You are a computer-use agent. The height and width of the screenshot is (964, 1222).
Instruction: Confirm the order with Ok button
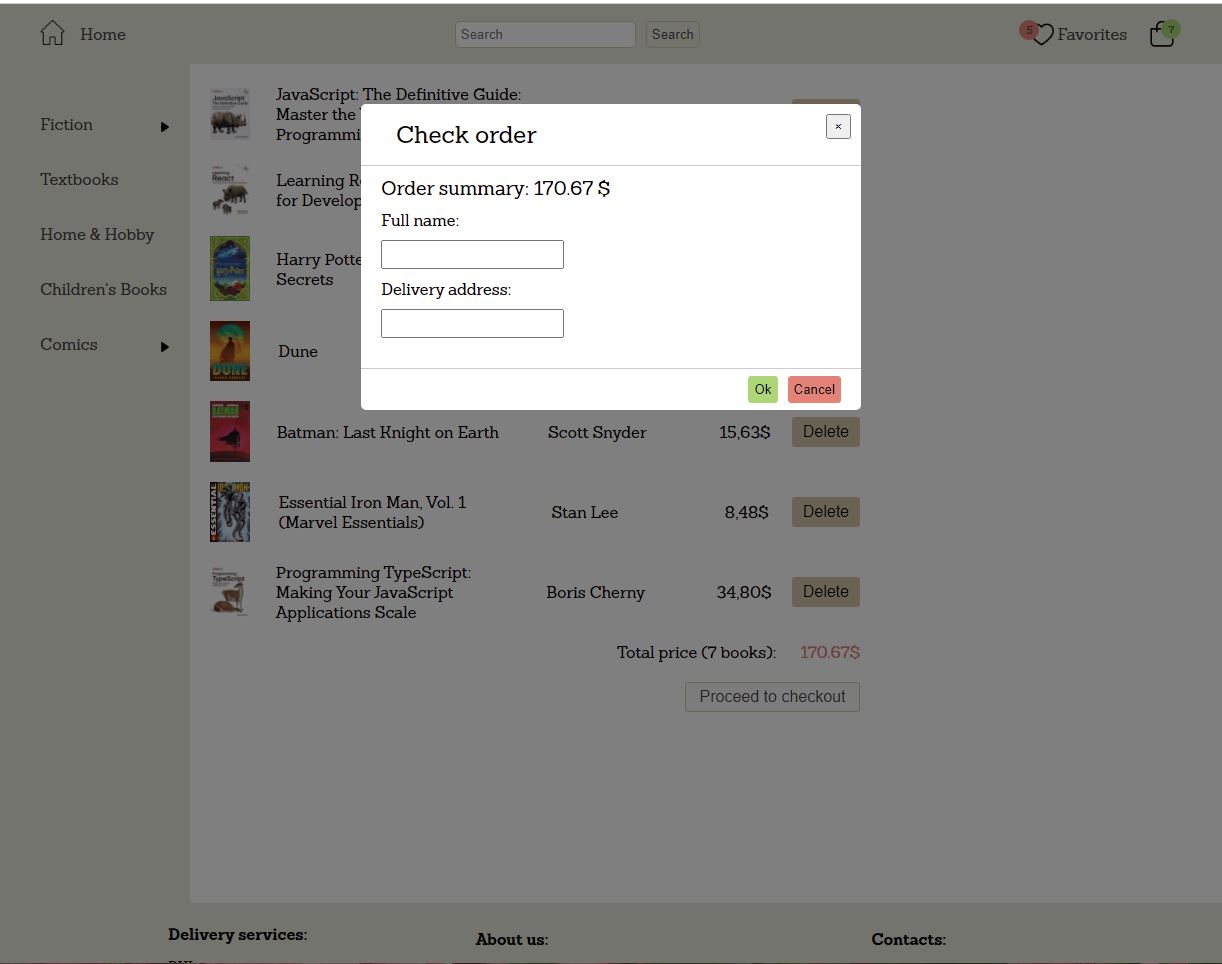(x=762, y=390)
